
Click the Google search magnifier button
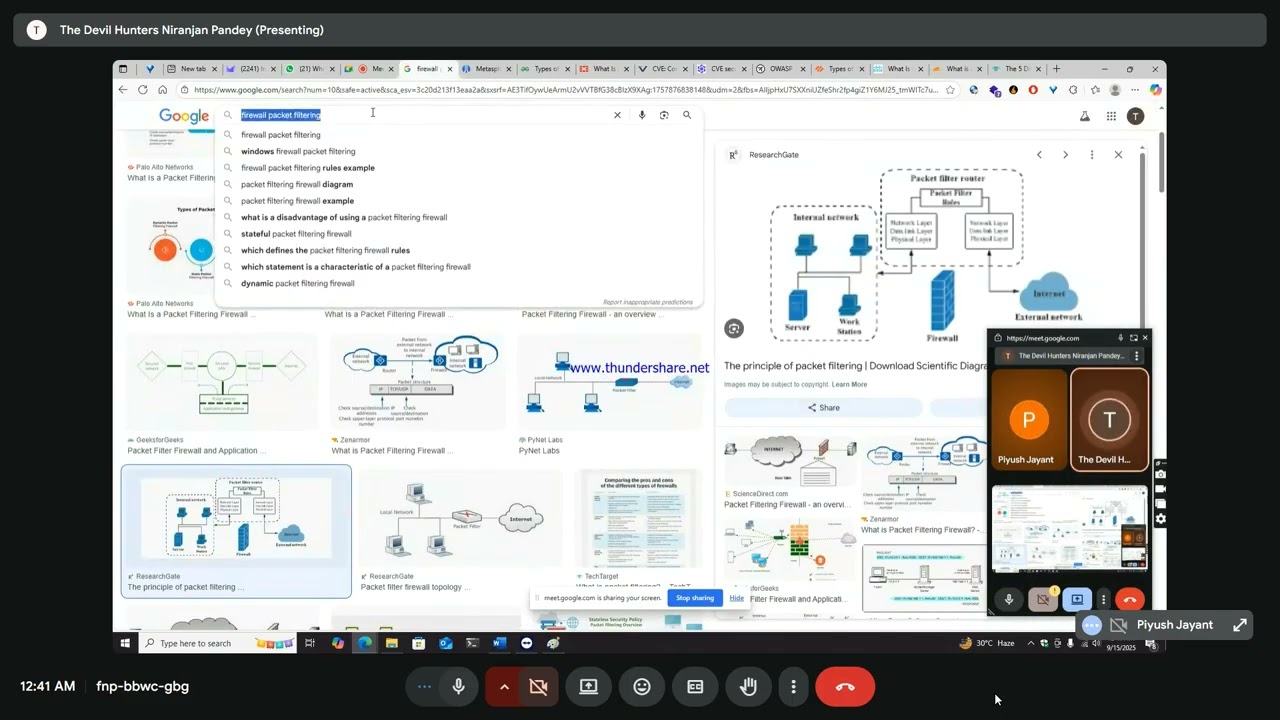point(687,115)
